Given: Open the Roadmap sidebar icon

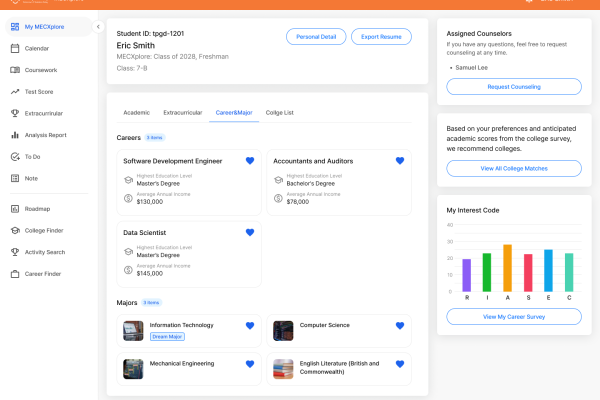Looking at the screenshot, I should click(x=15, y=209).
